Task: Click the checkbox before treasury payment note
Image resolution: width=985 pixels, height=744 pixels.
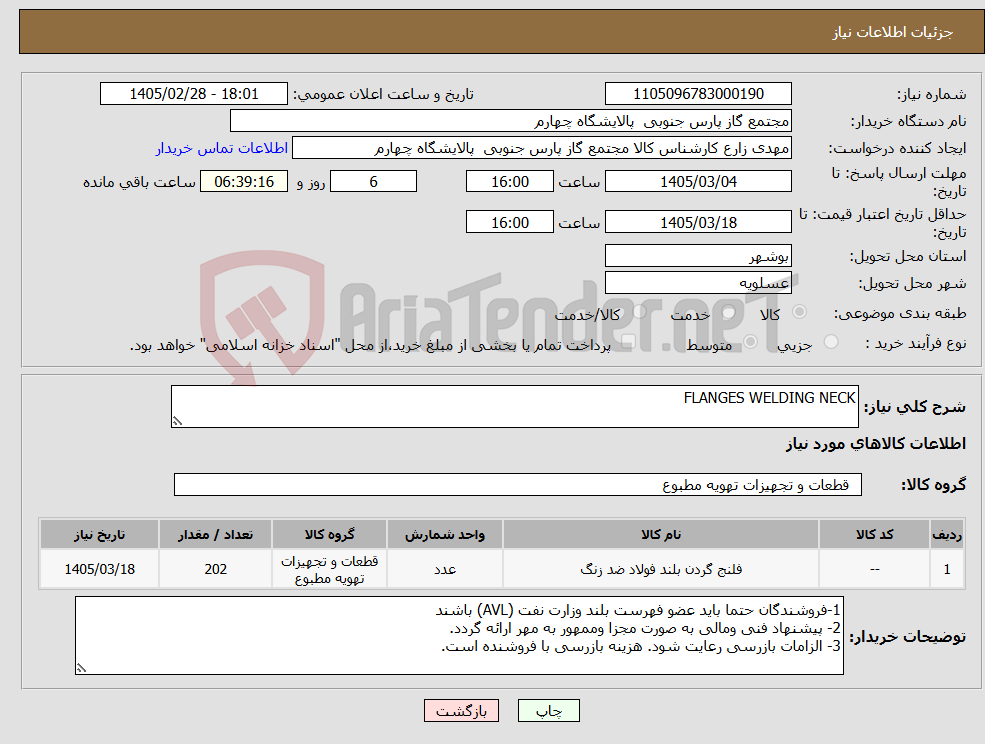Action: tap(626, 342)
